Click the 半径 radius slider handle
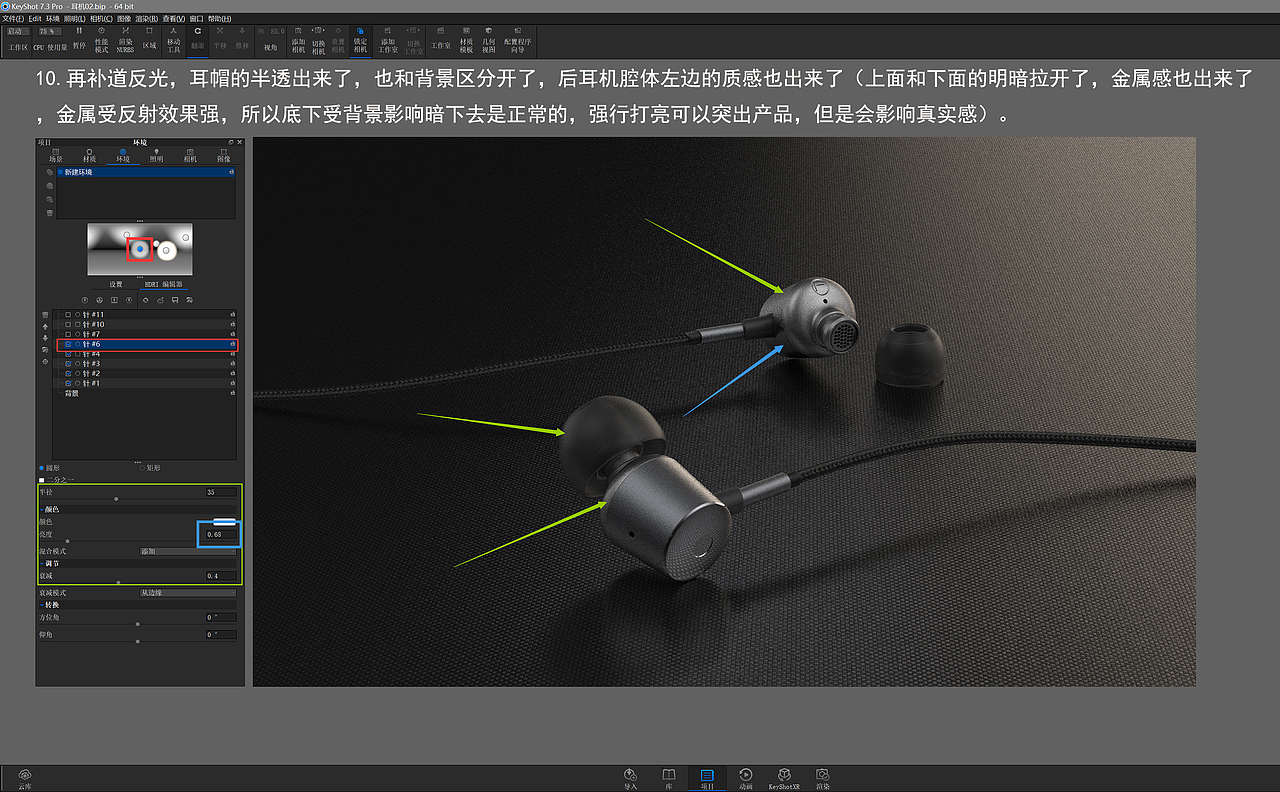This screenshot has width=1280, height=792. tap(117, 498)
